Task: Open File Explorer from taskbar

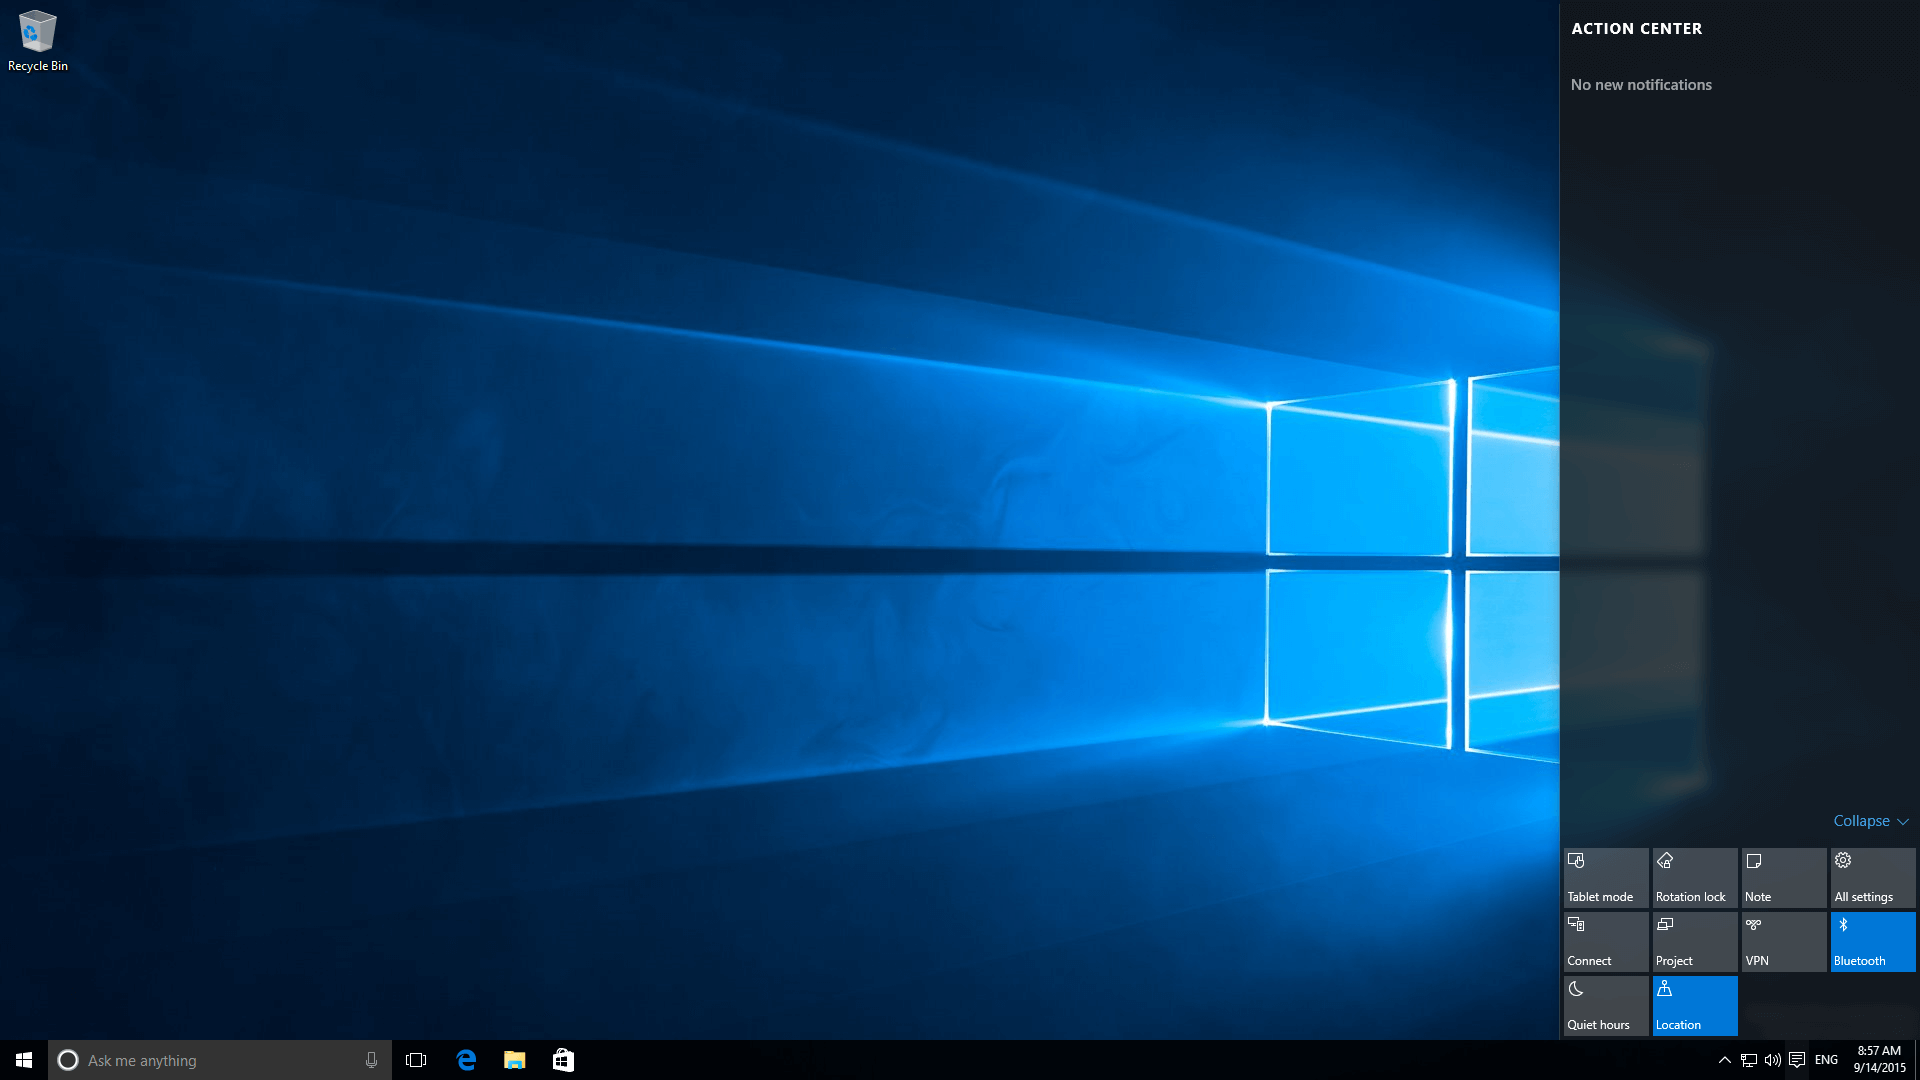Action: 514,1060
